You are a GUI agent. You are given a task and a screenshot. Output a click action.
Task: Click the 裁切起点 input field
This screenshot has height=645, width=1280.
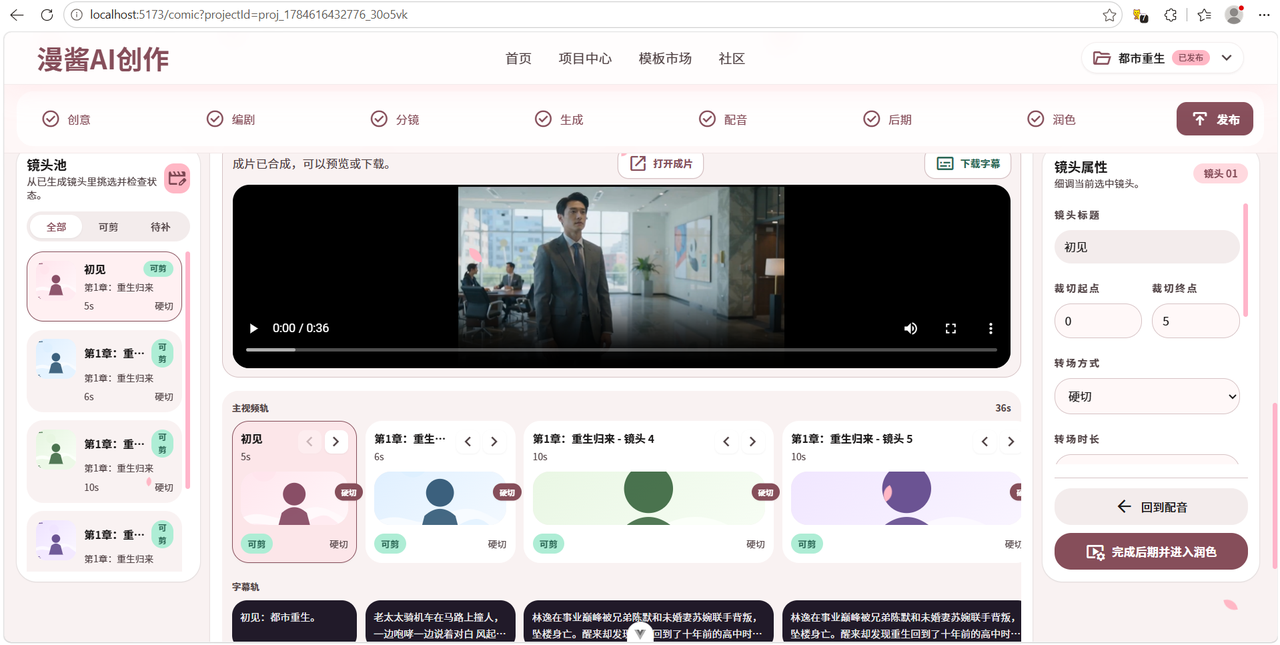click(1098, 321)
